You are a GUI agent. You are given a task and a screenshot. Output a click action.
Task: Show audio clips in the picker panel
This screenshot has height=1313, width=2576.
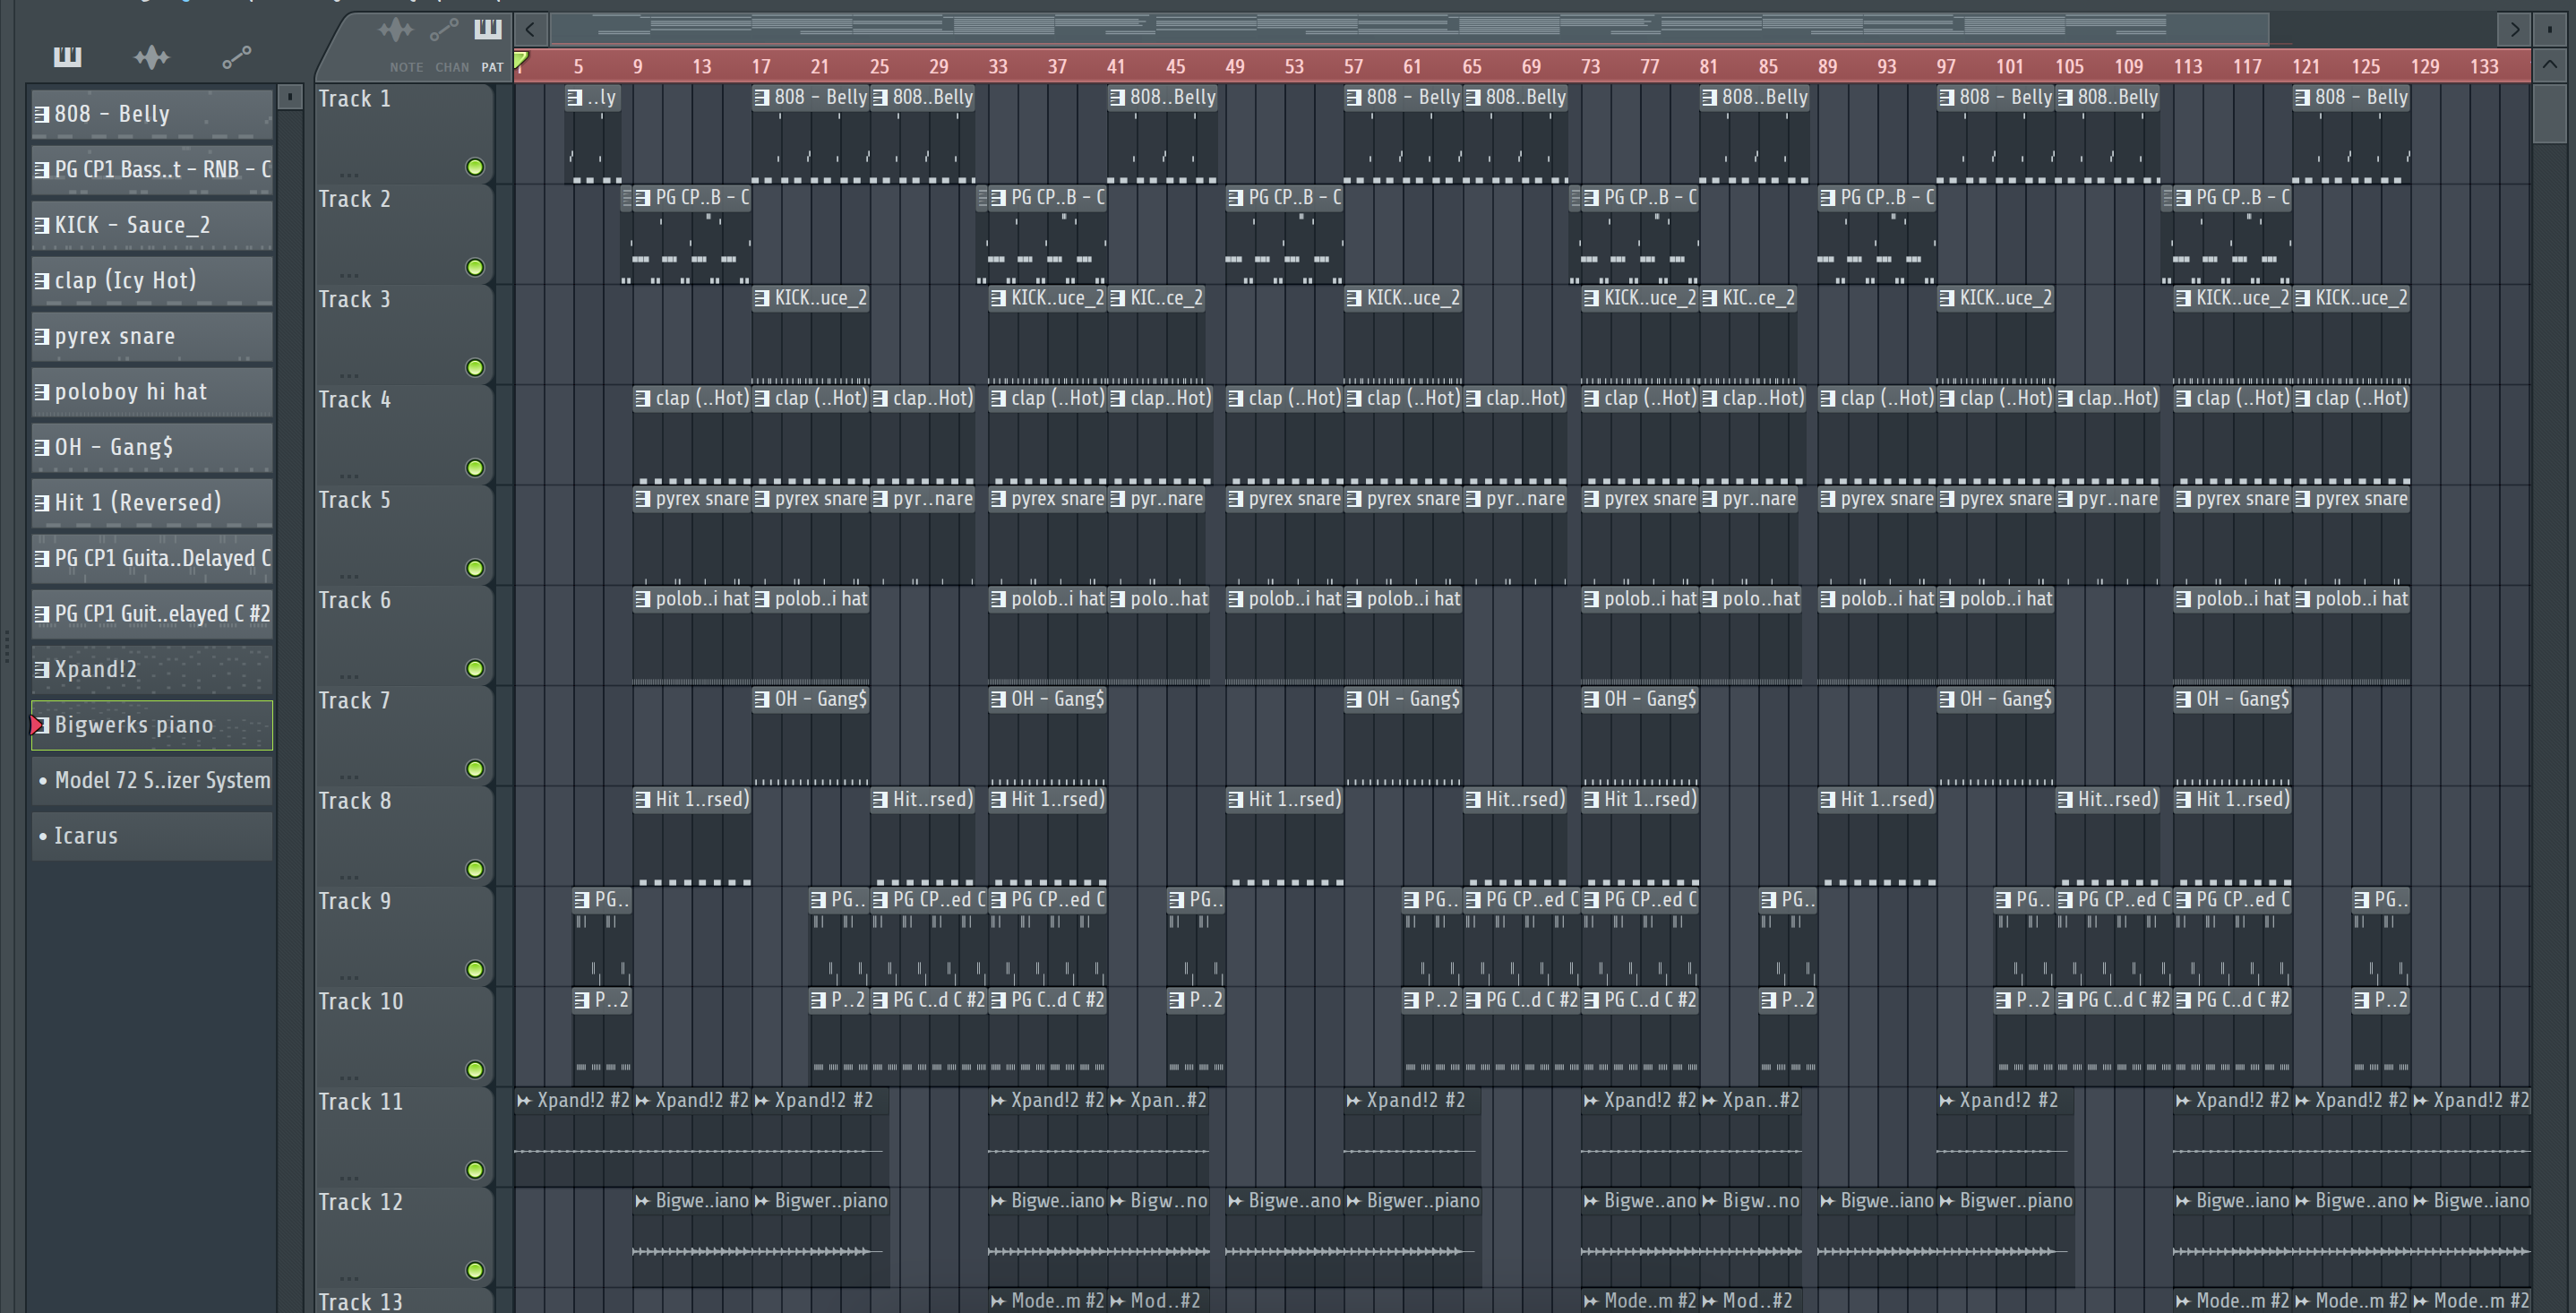(x=152, y=57)
